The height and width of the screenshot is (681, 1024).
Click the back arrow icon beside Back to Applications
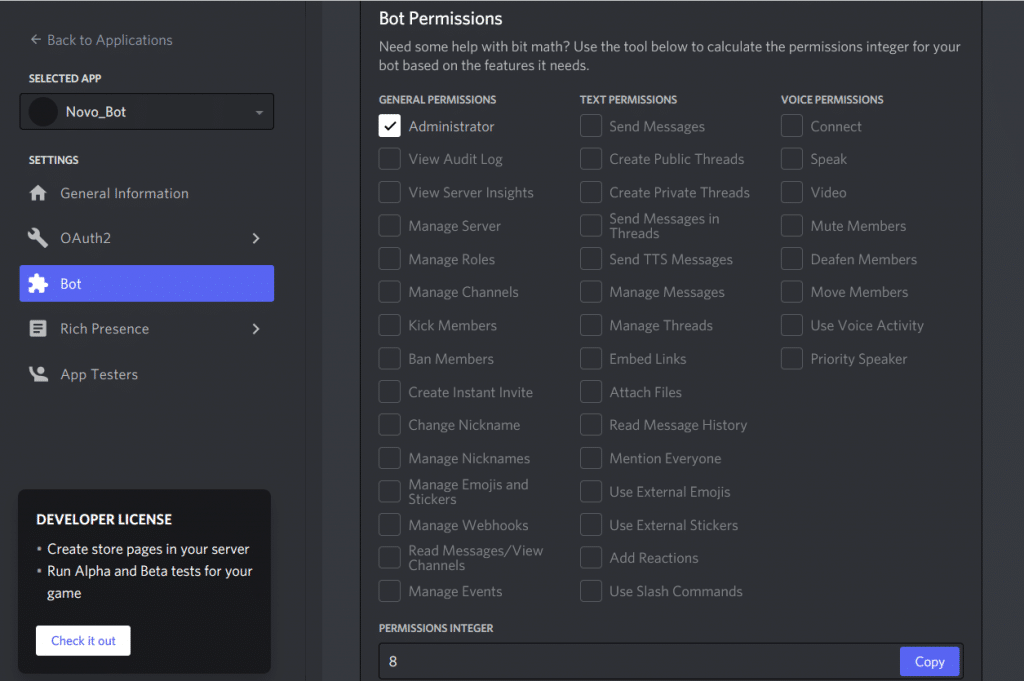(35, 40)
